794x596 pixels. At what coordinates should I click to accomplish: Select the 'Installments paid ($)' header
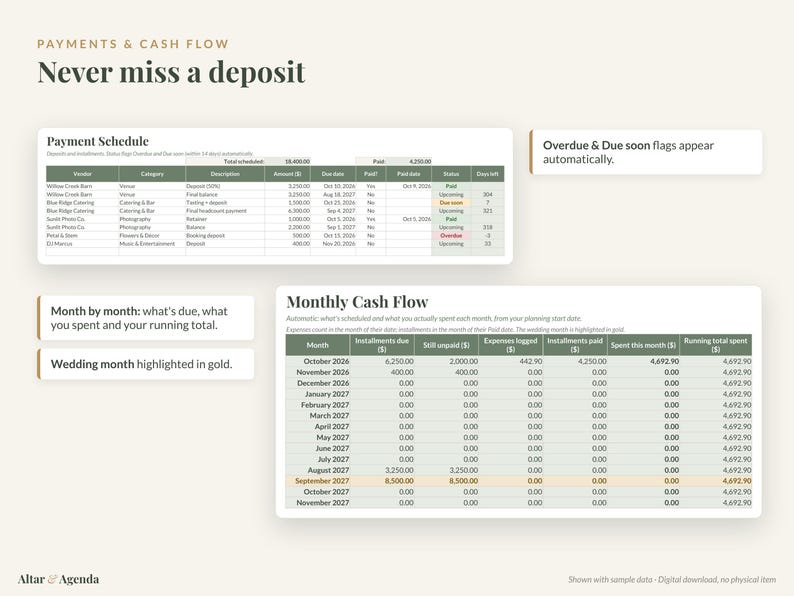575,345
